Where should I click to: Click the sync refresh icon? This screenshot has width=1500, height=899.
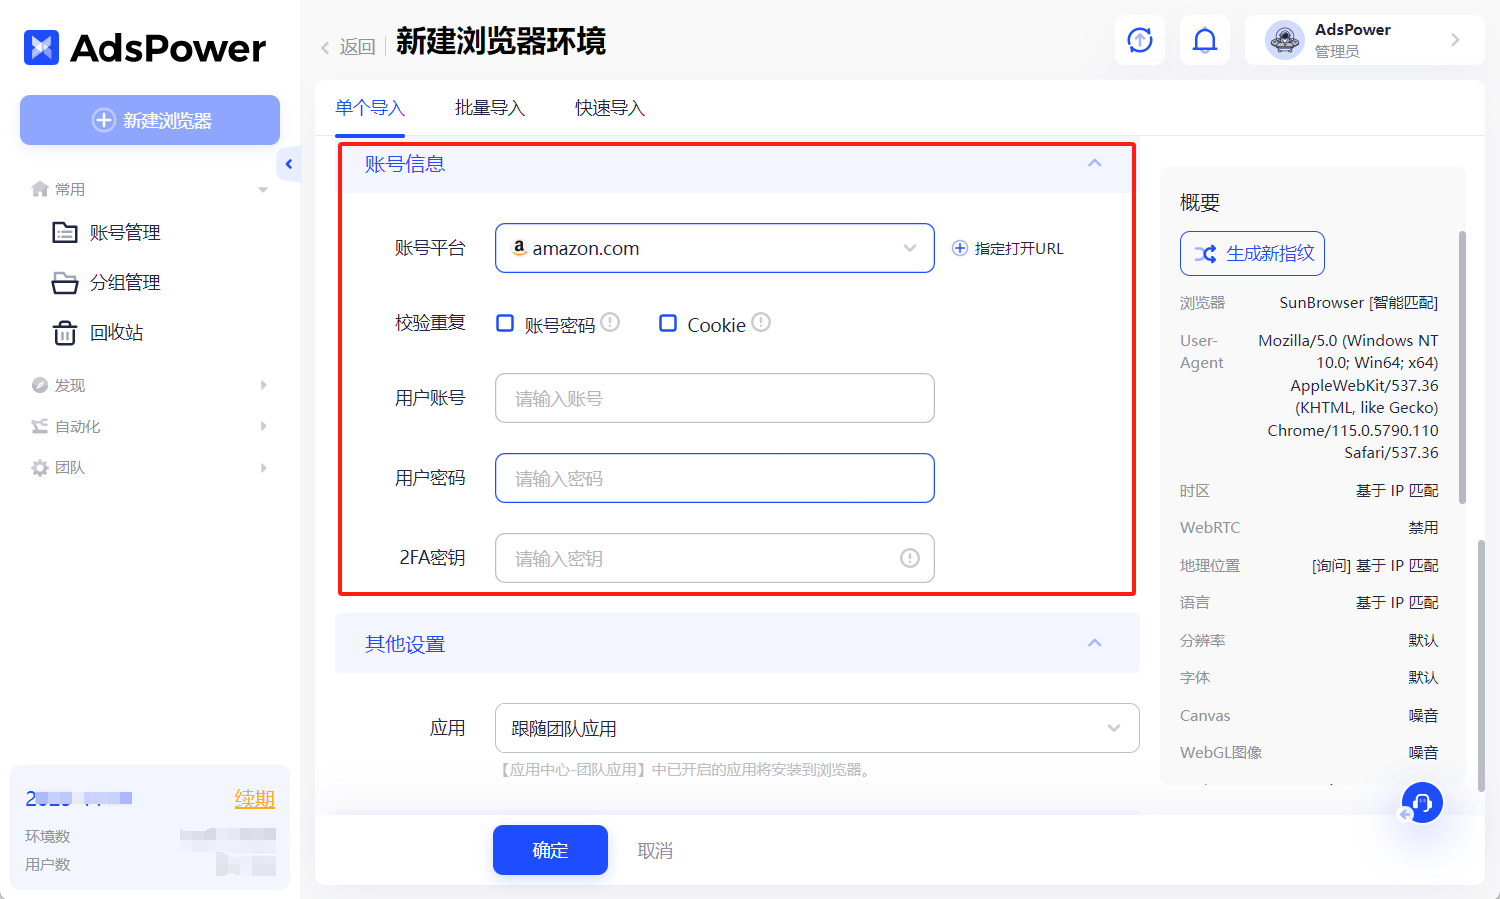(x=1140, y=40)
